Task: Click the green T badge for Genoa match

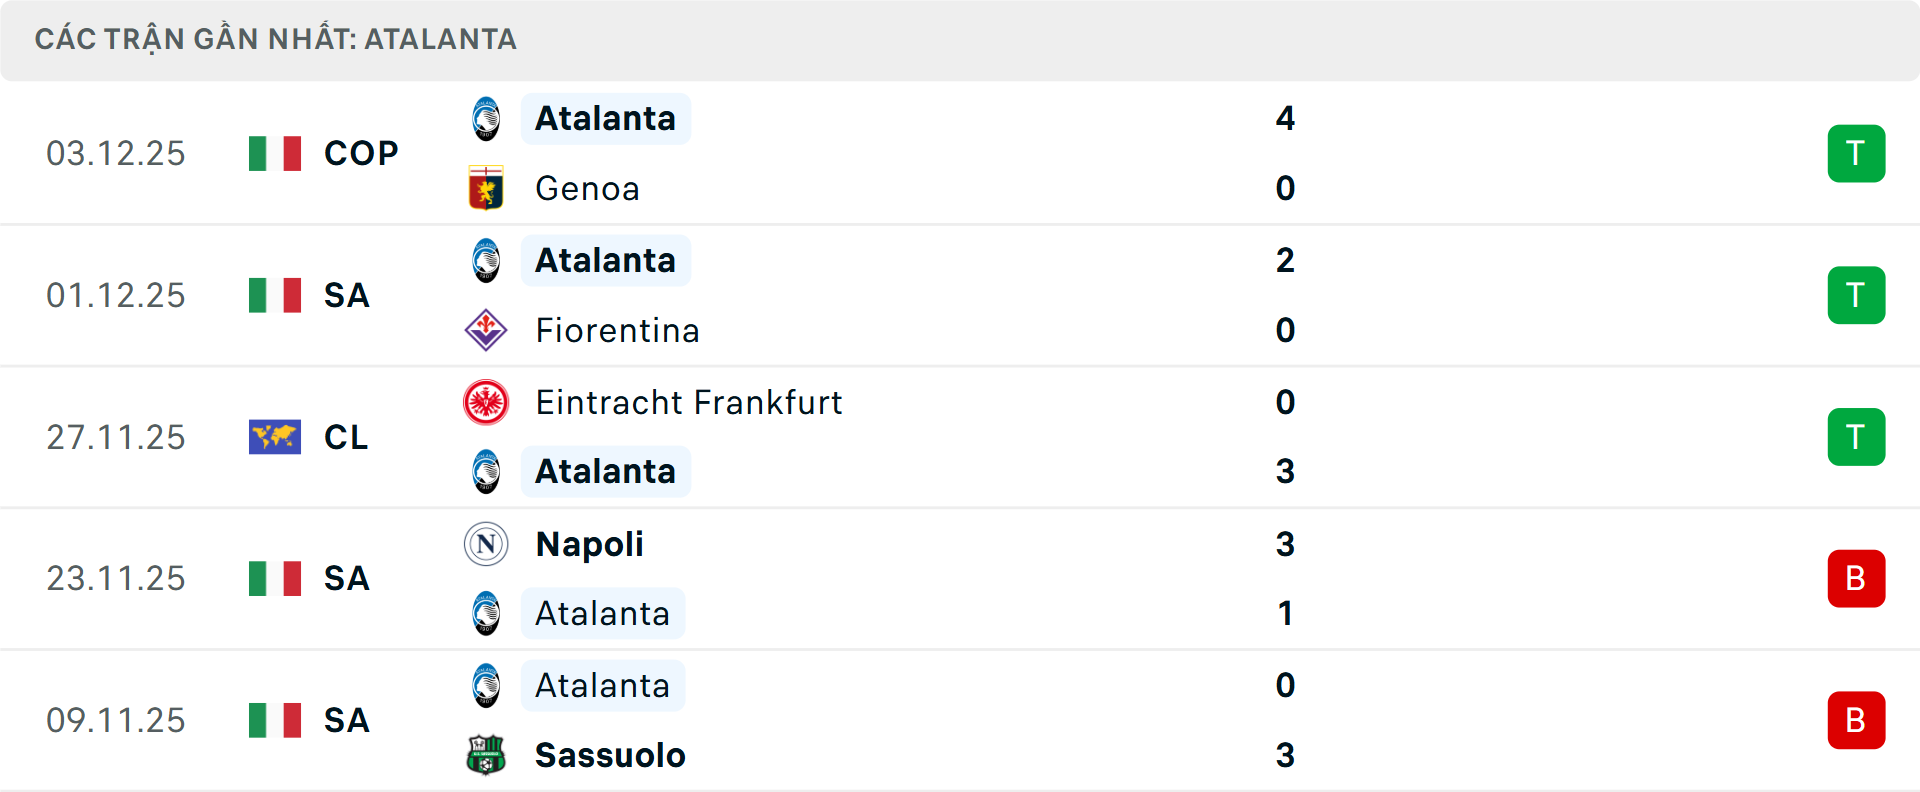Action: tap(1856, 153)
